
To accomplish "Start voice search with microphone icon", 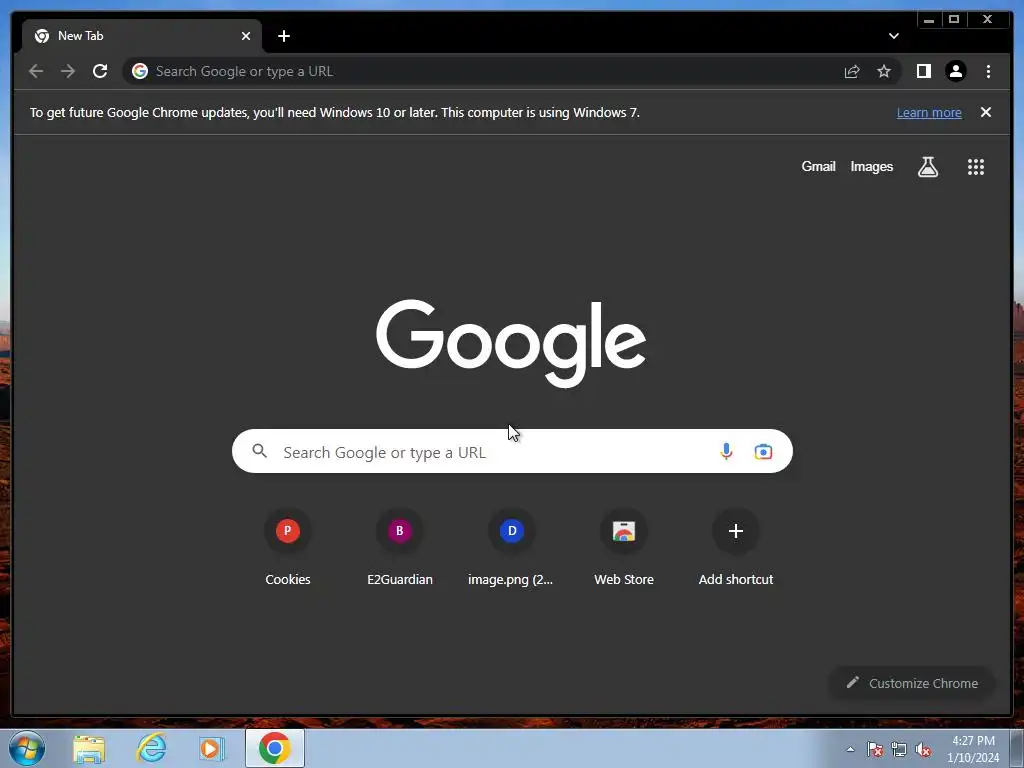I will pyautogui.click(x=726, y=451).
